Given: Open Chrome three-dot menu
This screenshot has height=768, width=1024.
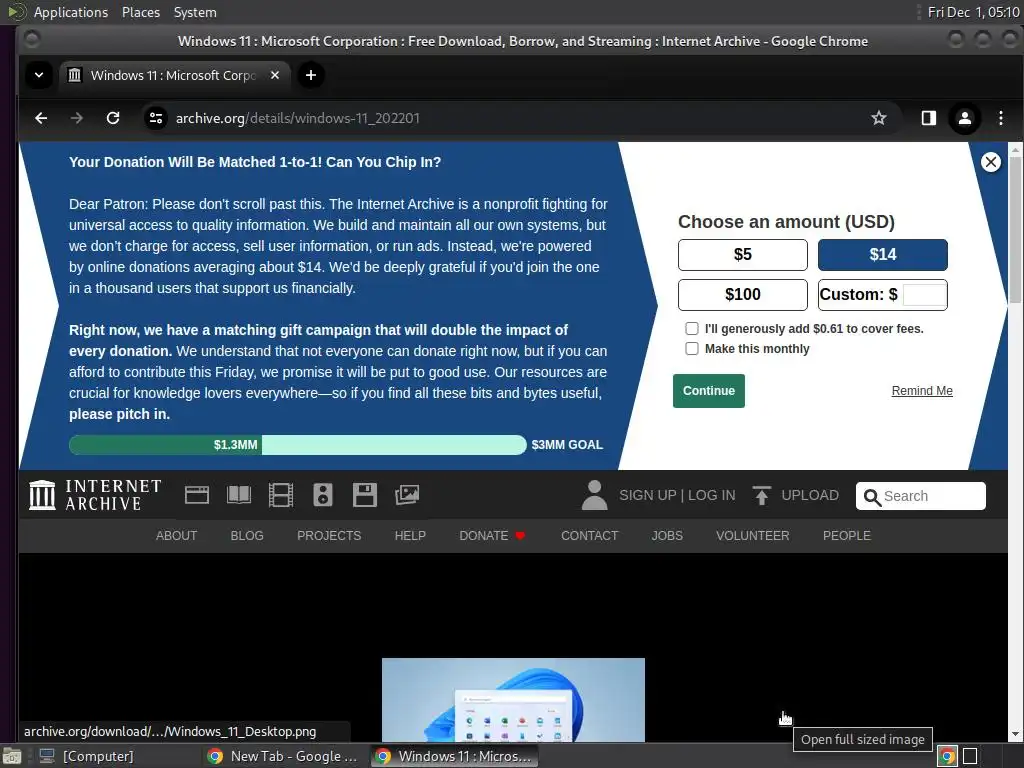Looking at the screenshot, I should [x=1000, y=118].
